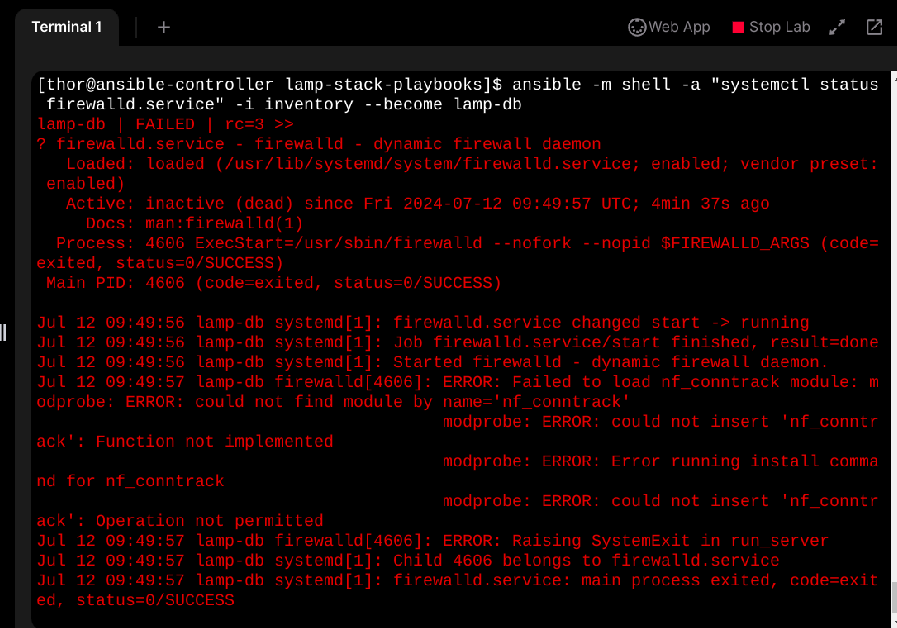897x628 pixels.
Task: Click the ansible command prompt line
Action: [457, 84]
